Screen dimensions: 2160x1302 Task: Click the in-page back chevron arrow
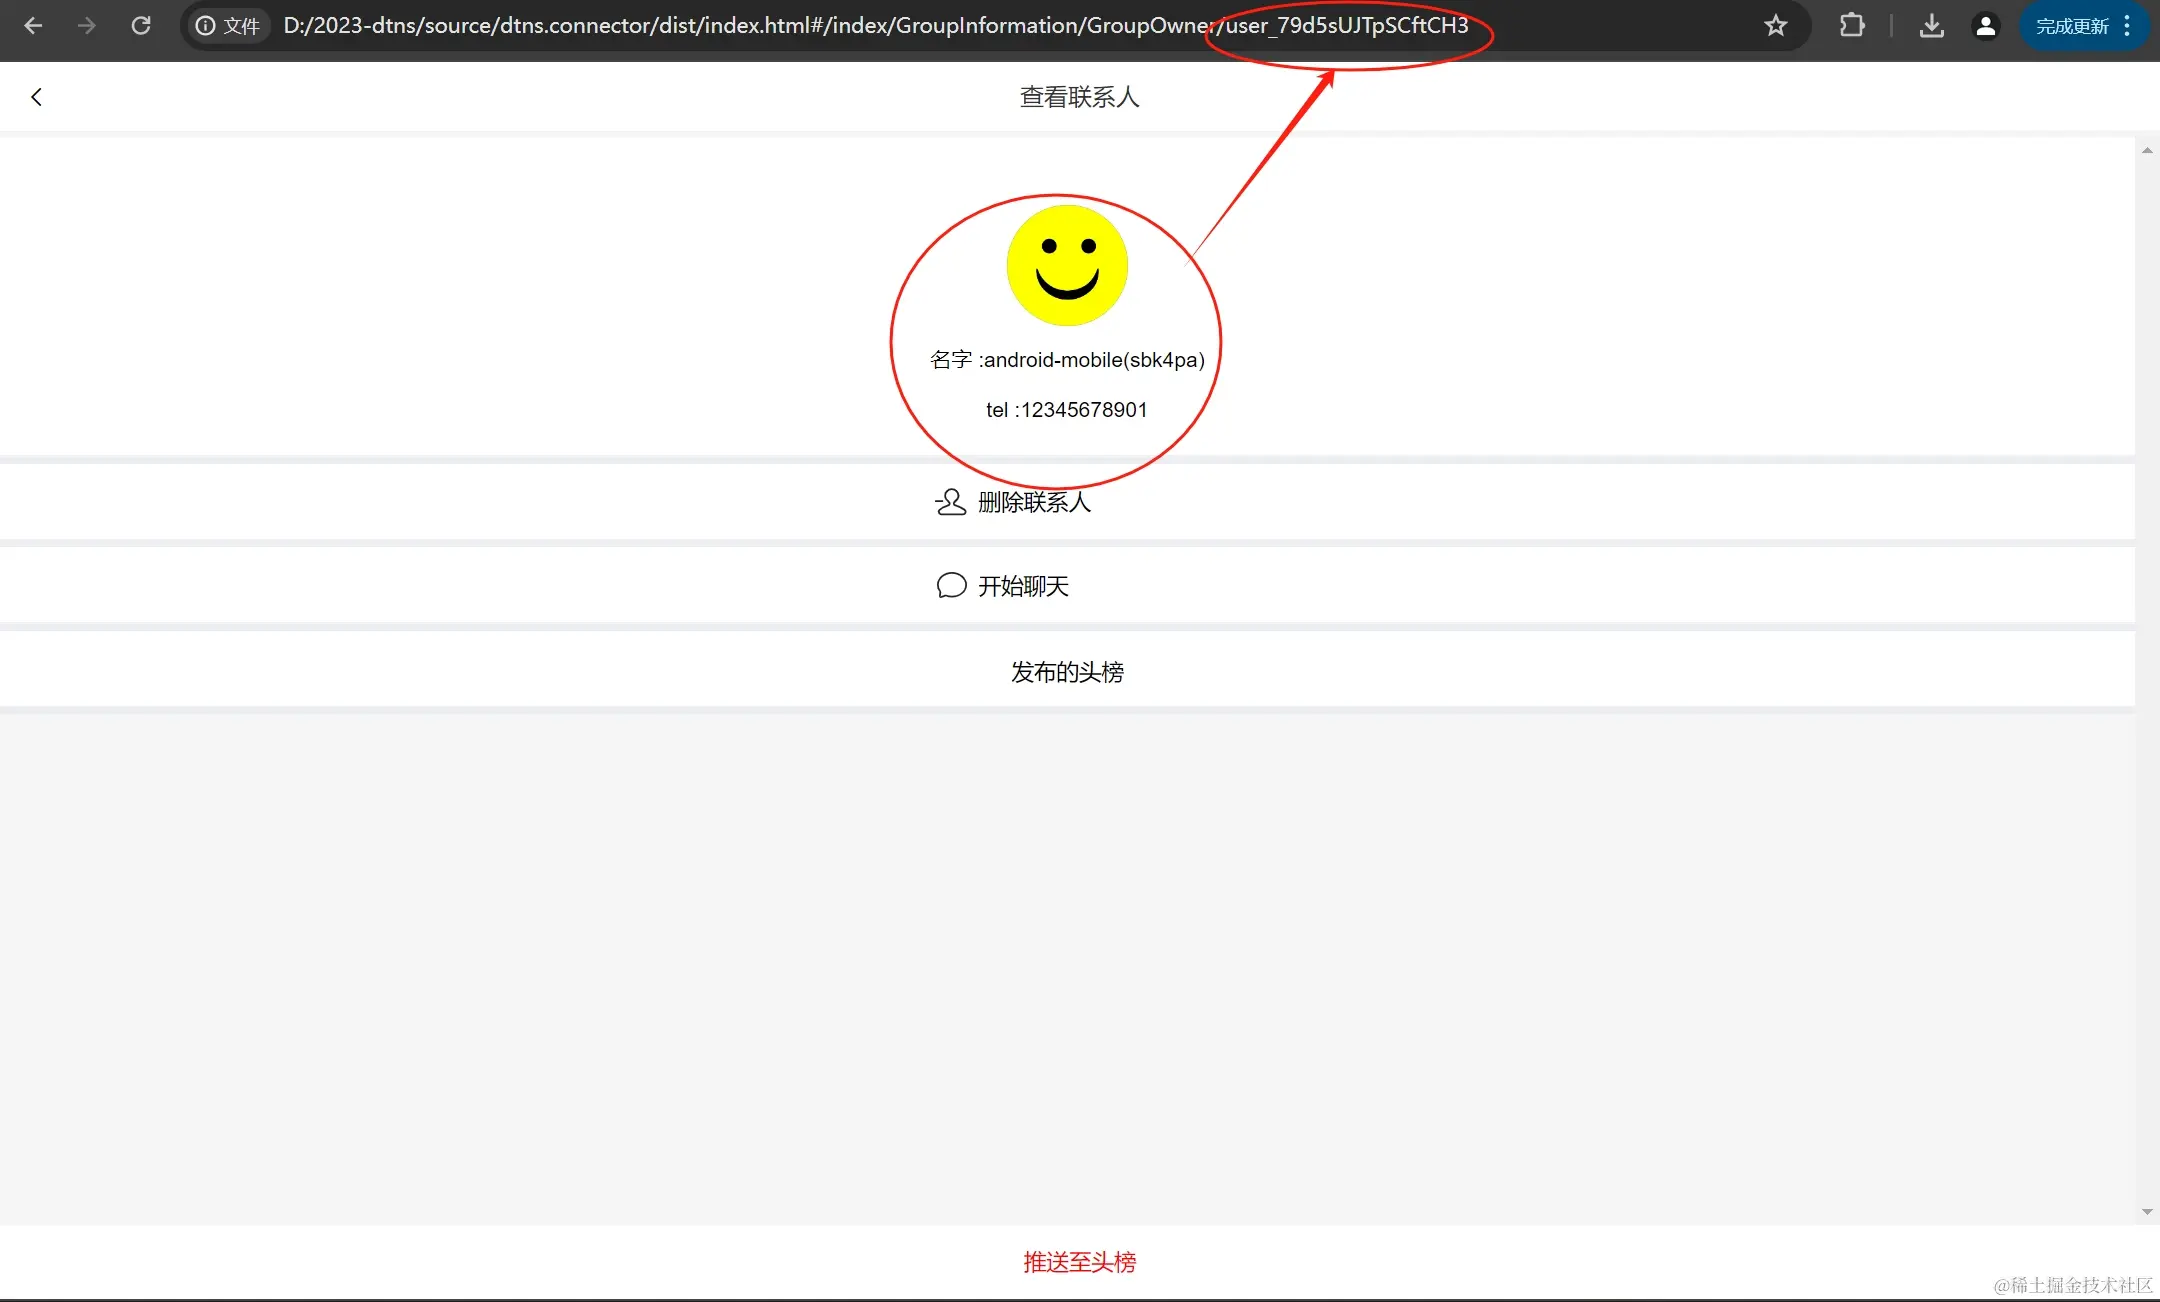pyautogui.click(x=37, y=97)
